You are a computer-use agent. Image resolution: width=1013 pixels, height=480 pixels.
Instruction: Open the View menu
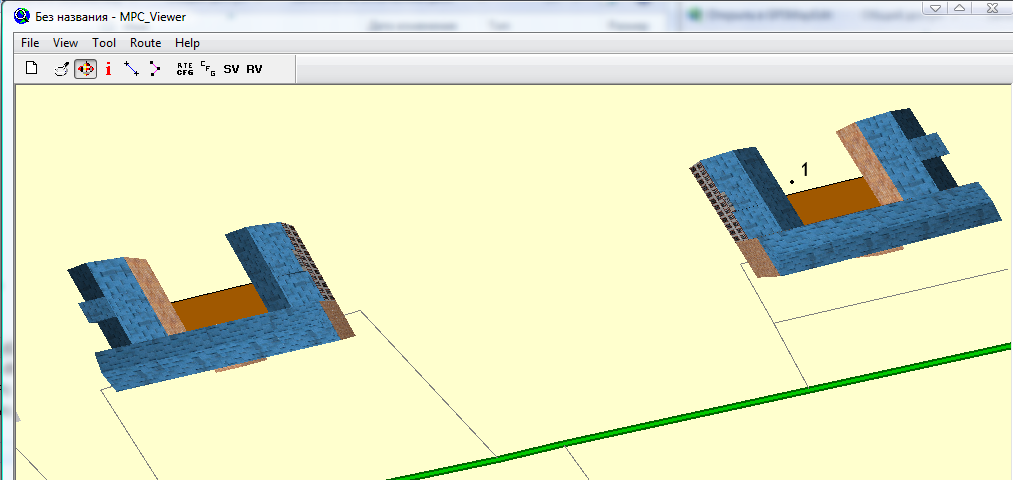coord(65,43)
